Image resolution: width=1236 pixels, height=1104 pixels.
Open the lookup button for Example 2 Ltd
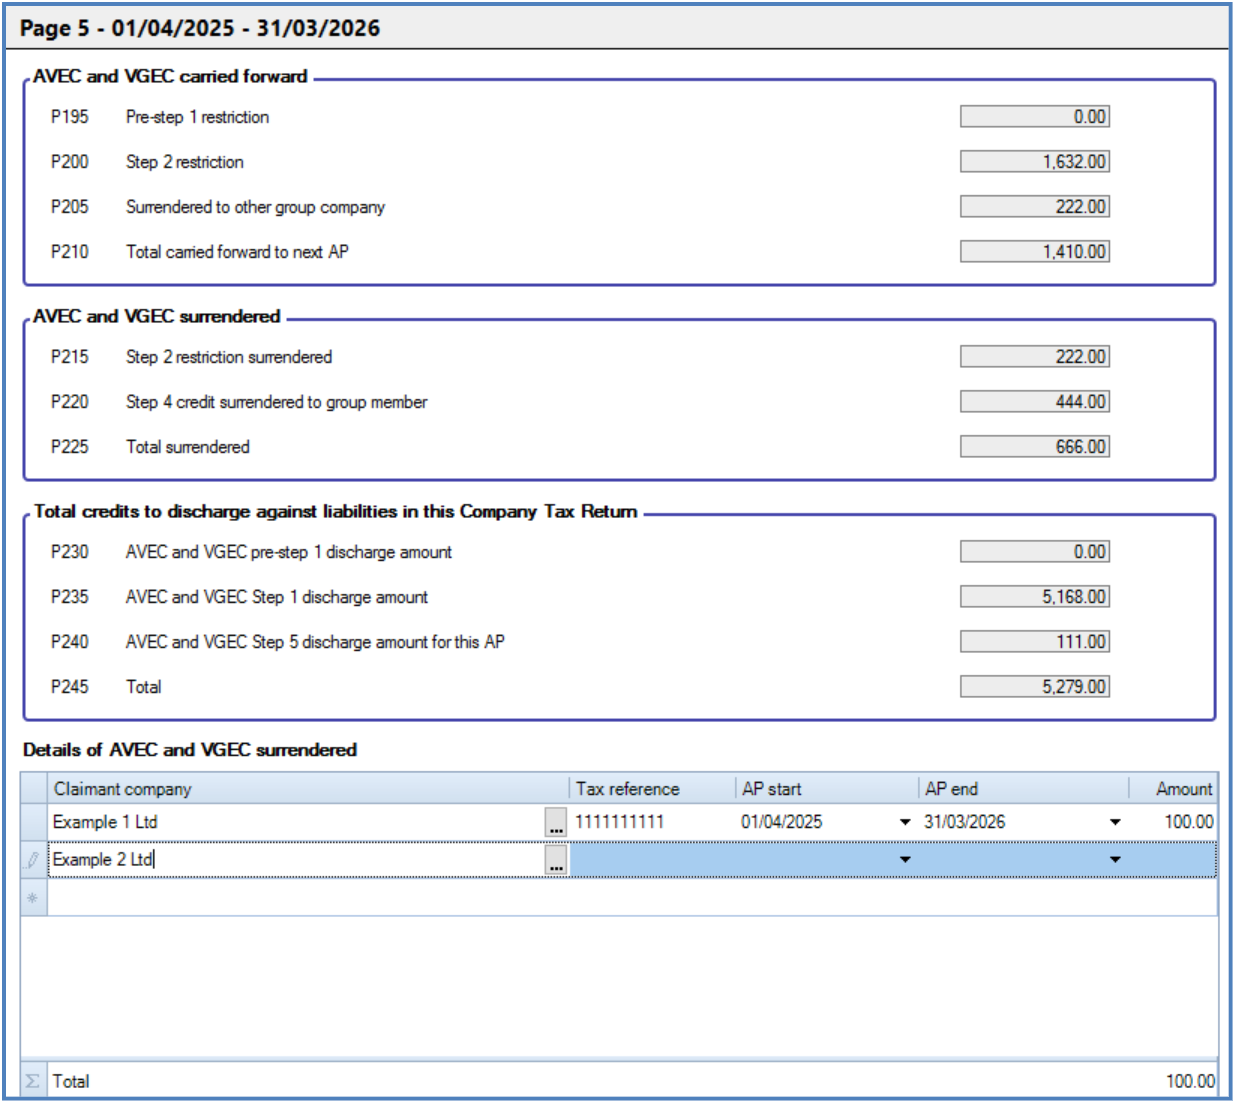pos(556,859)
